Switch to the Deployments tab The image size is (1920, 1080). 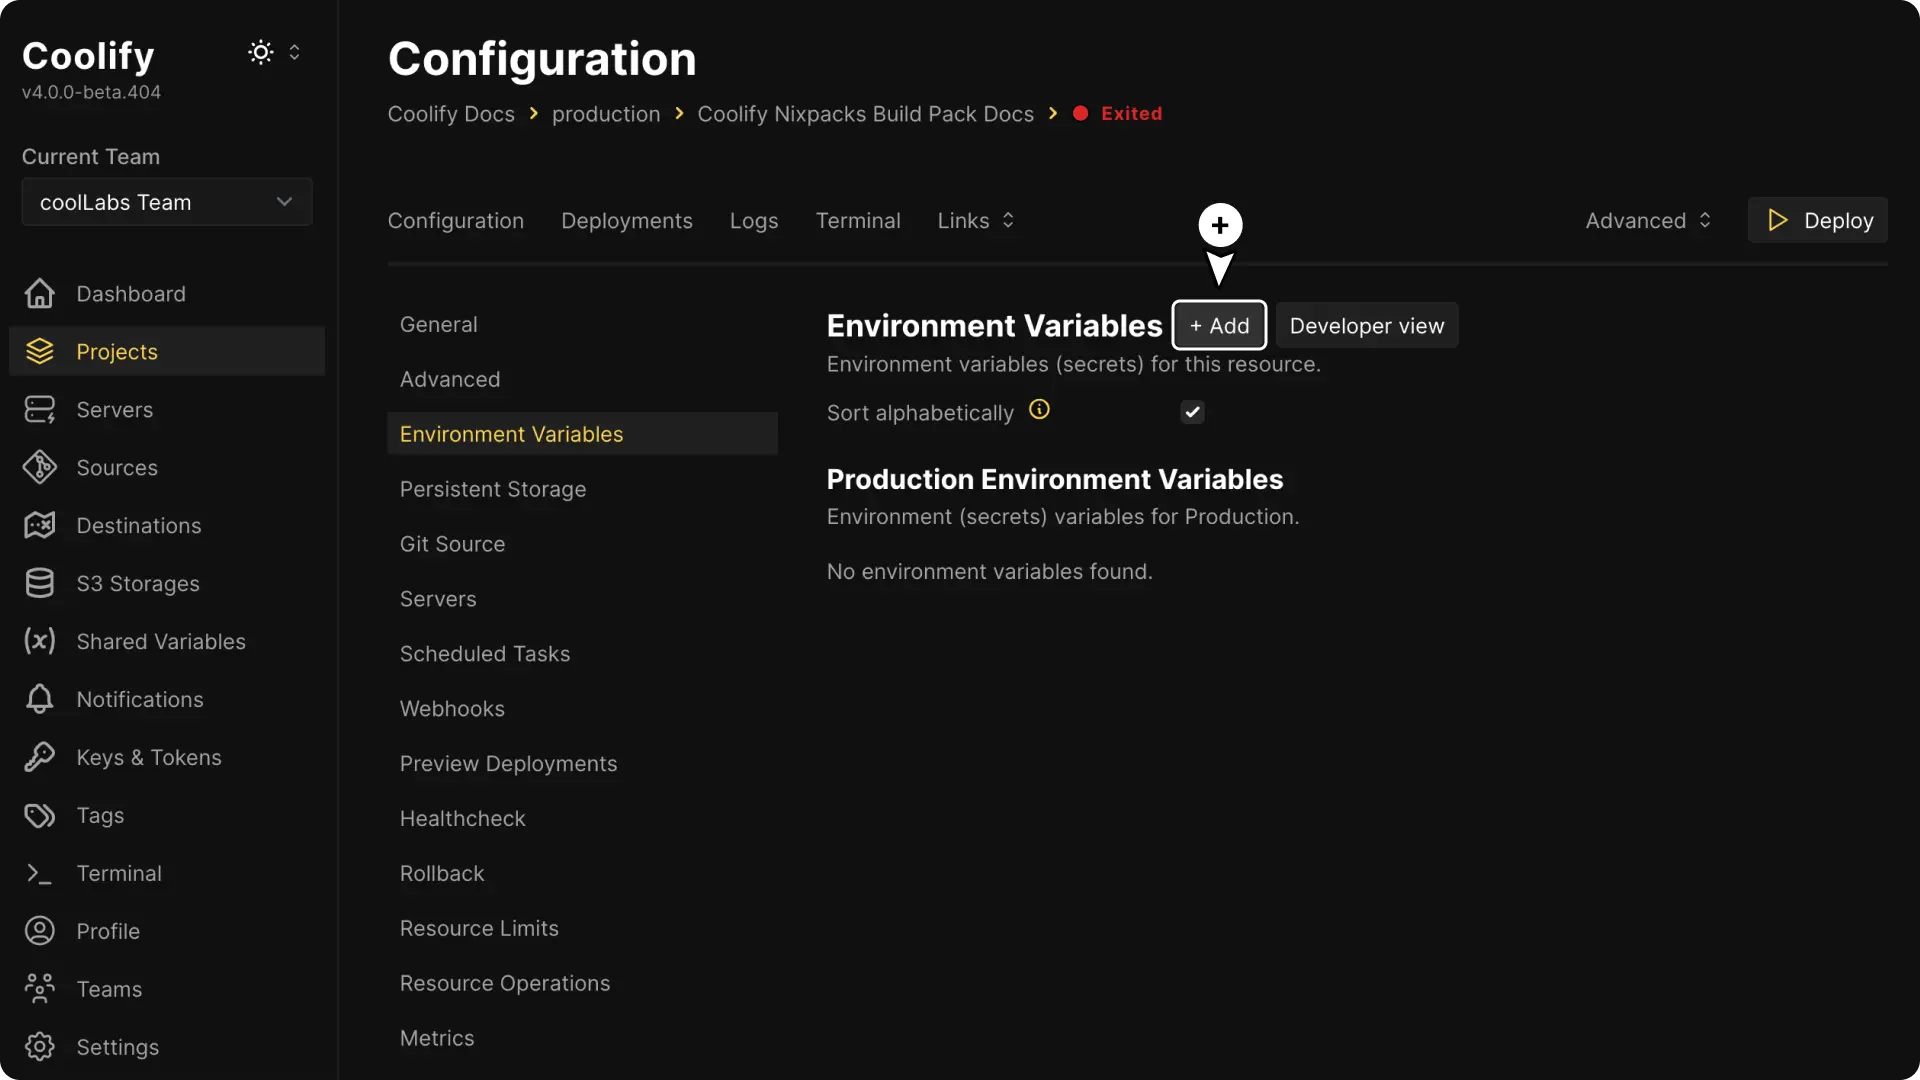(x=627, y=220)
